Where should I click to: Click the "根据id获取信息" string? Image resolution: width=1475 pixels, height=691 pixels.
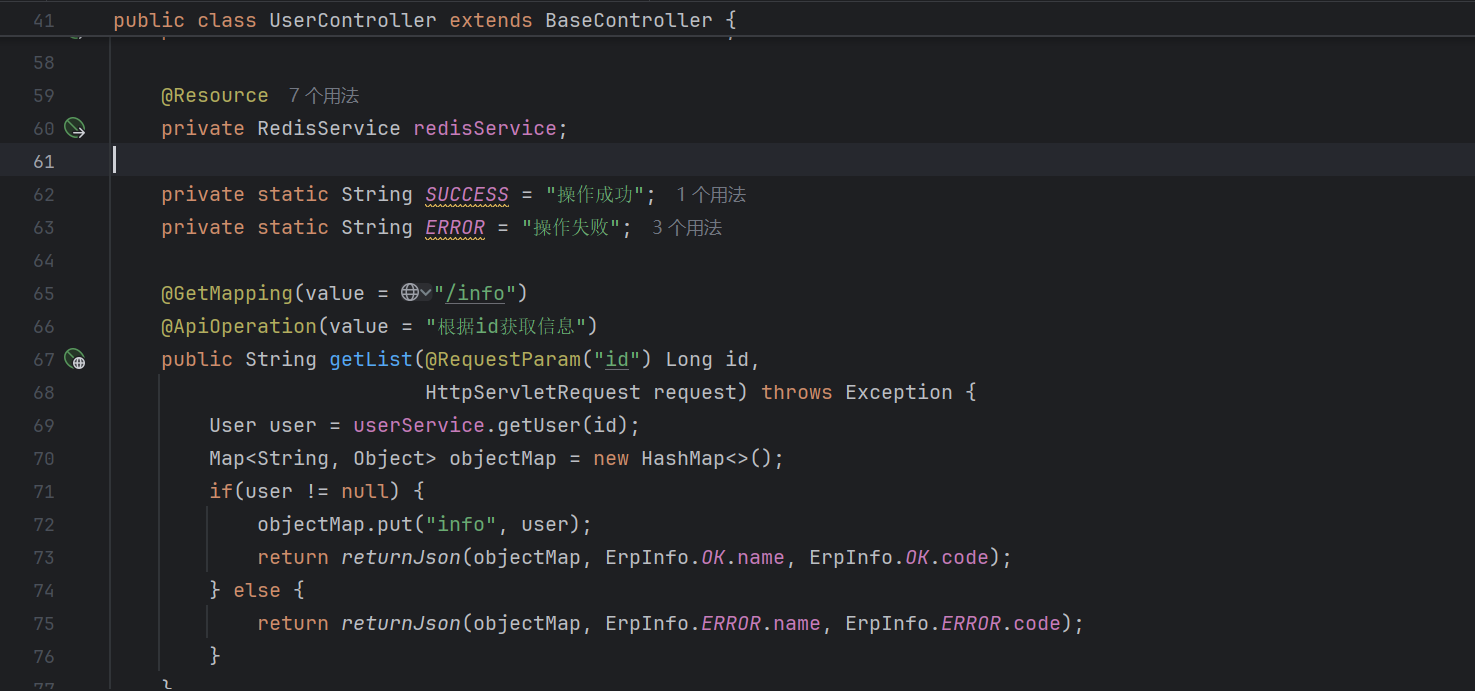click(505, 326)
